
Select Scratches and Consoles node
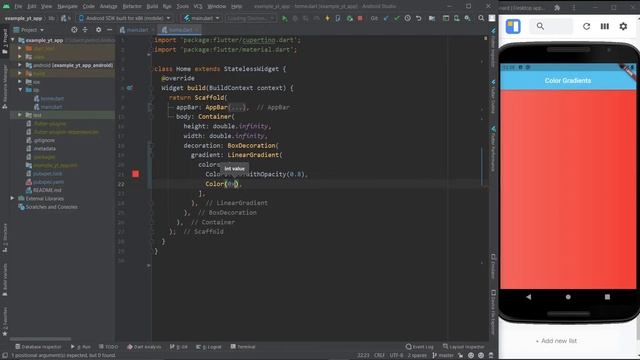click(x=48, y=207)
